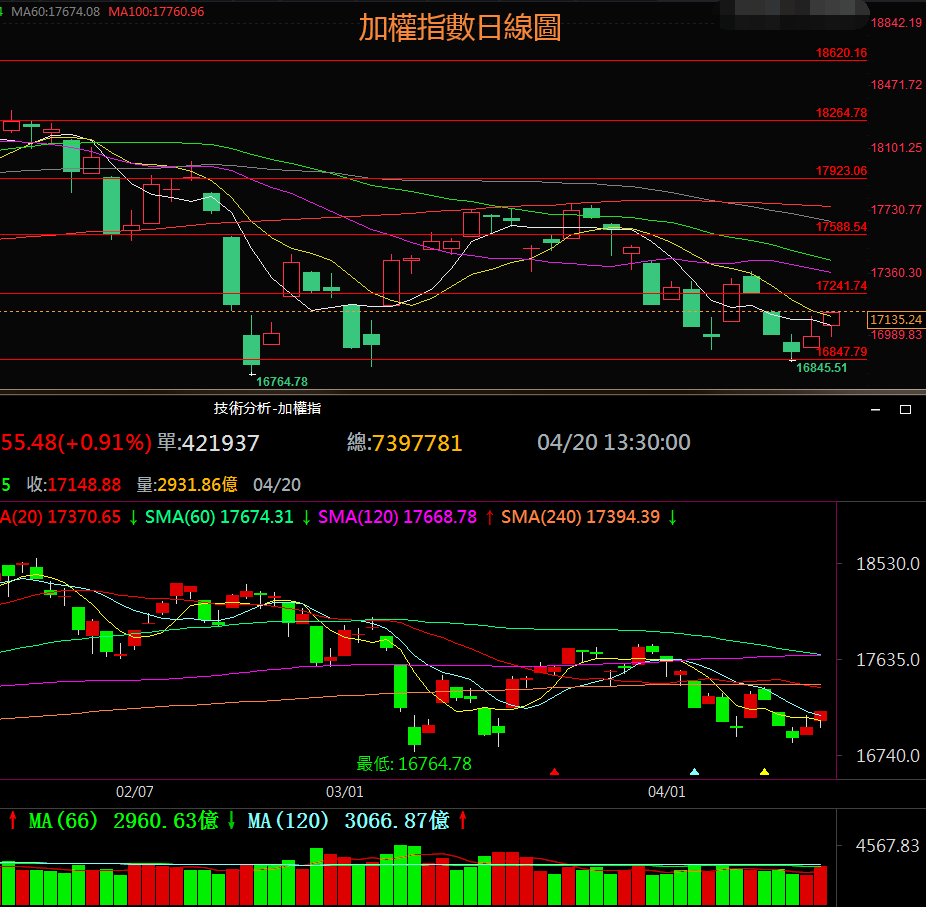
Task: Maximize the 技術分析 chart window
Action: click(x=906, y=409)
